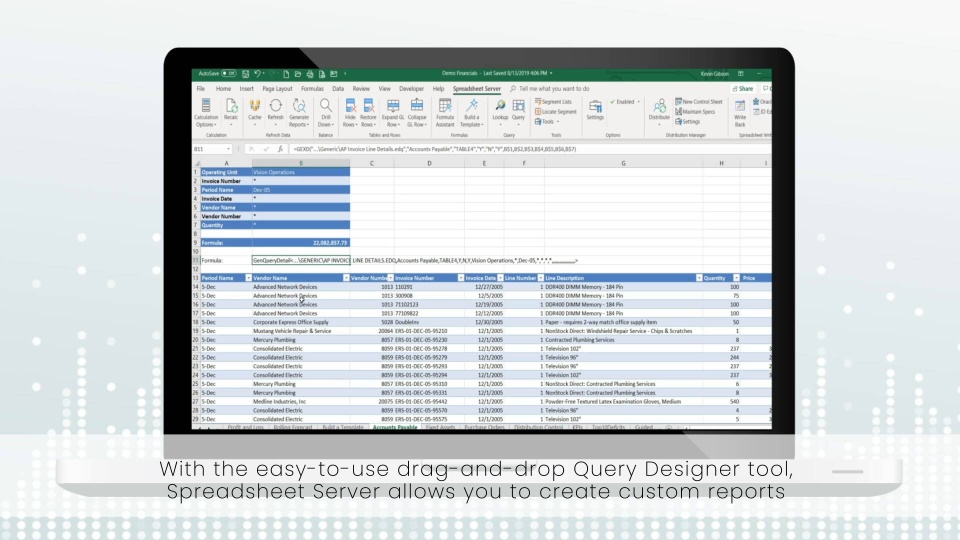This screenshot has width=960, height=540.
Task: Open Calculation Options in the ribbon
Action: click(x=206, y=113)
